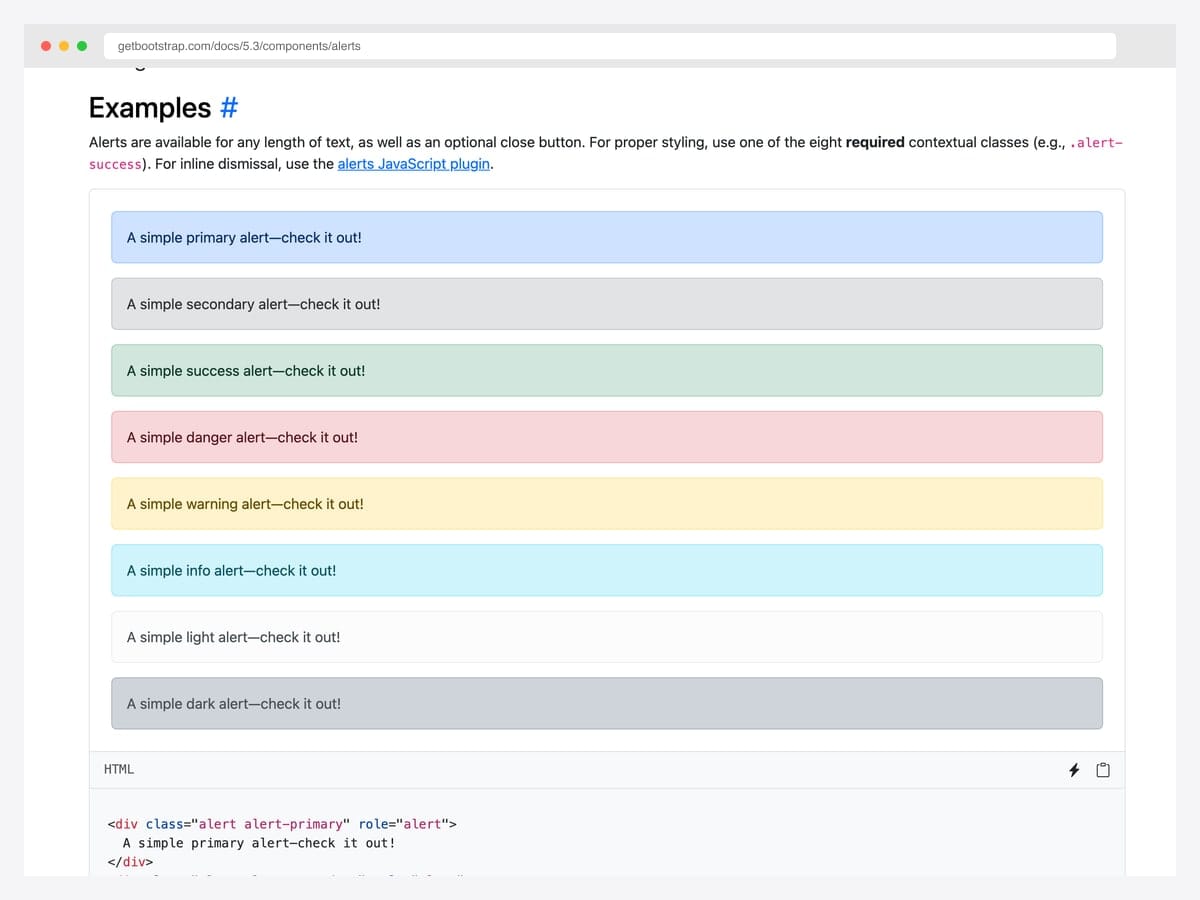Click the lightning bolt StackBlitz icon
The image size is (1200, 900).
1074,770
